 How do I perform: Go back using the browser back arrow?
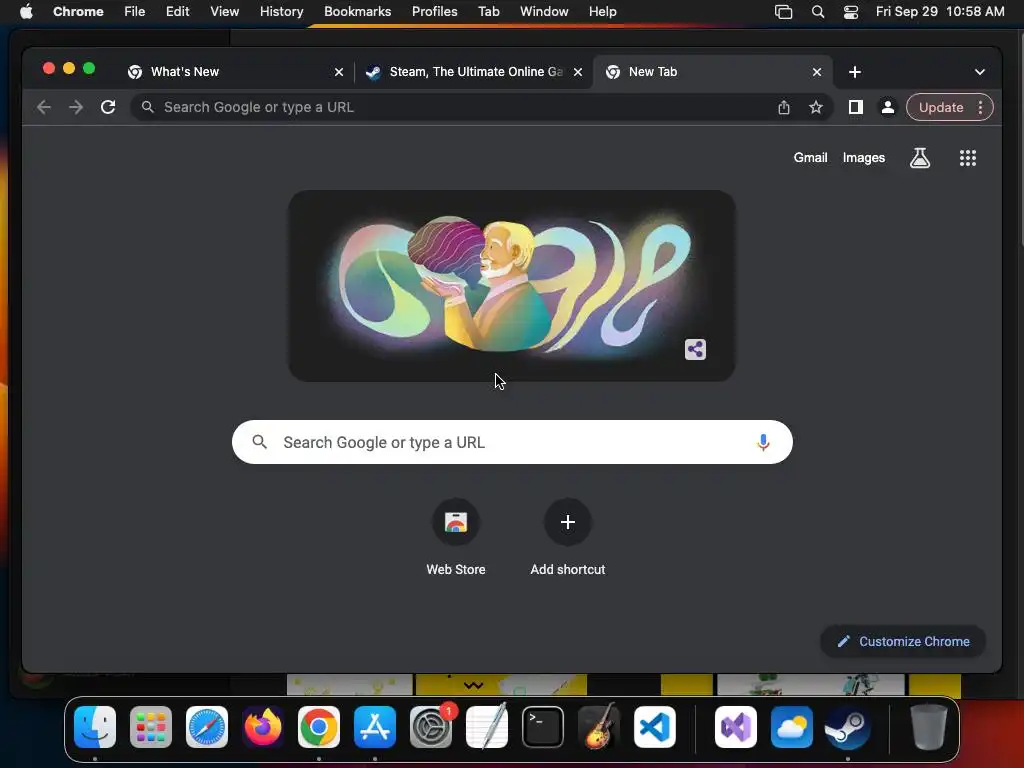click(x=44, y=107)
